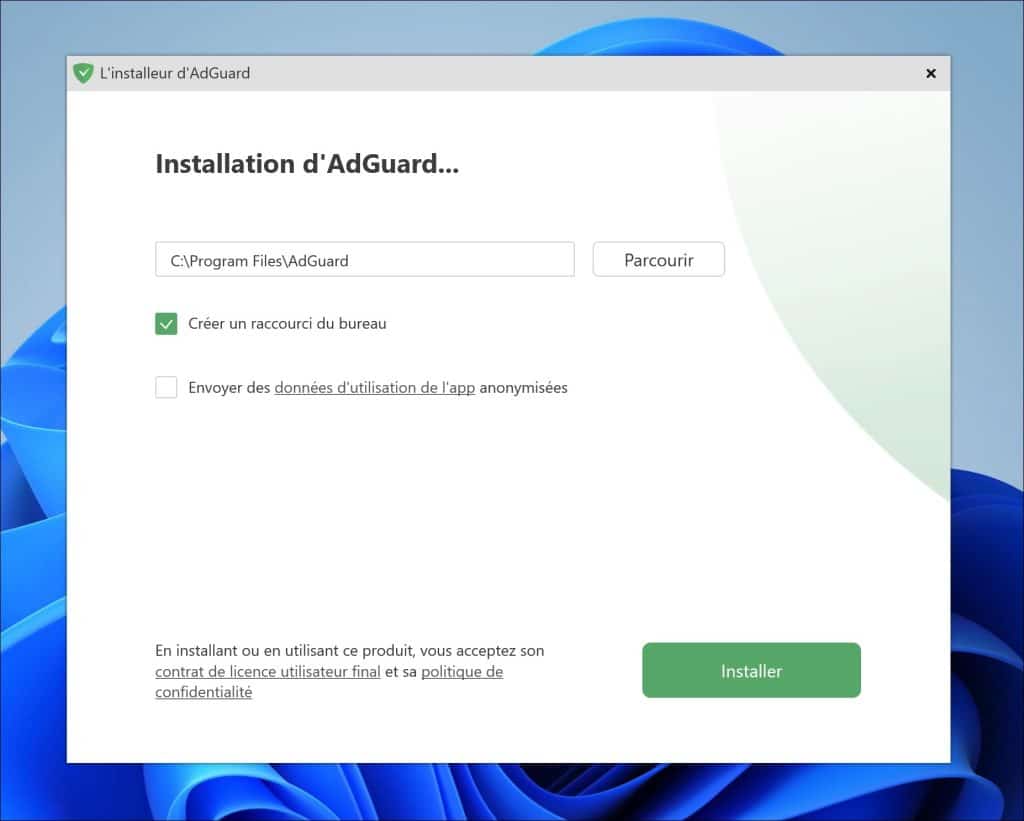
Task: Uncheck "Créer un raccourci du bureau"
Action: pos(166,323)
